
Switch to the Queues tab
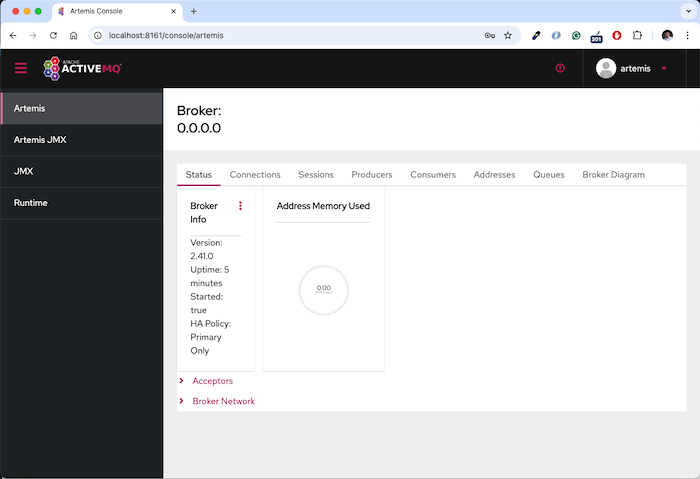click(549, 175)
